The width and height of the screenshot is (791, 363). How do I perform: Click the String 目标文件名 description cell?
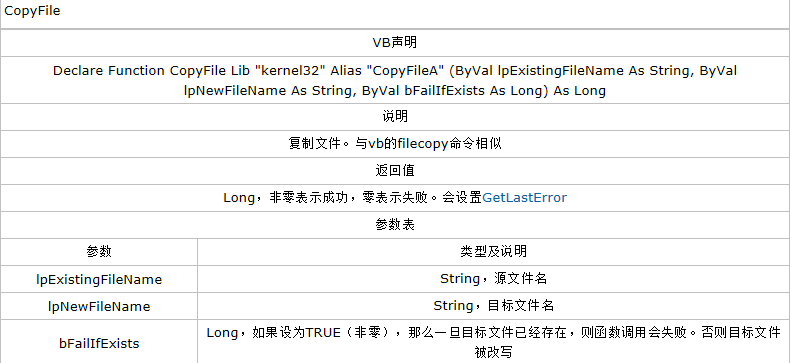(493, 306)
